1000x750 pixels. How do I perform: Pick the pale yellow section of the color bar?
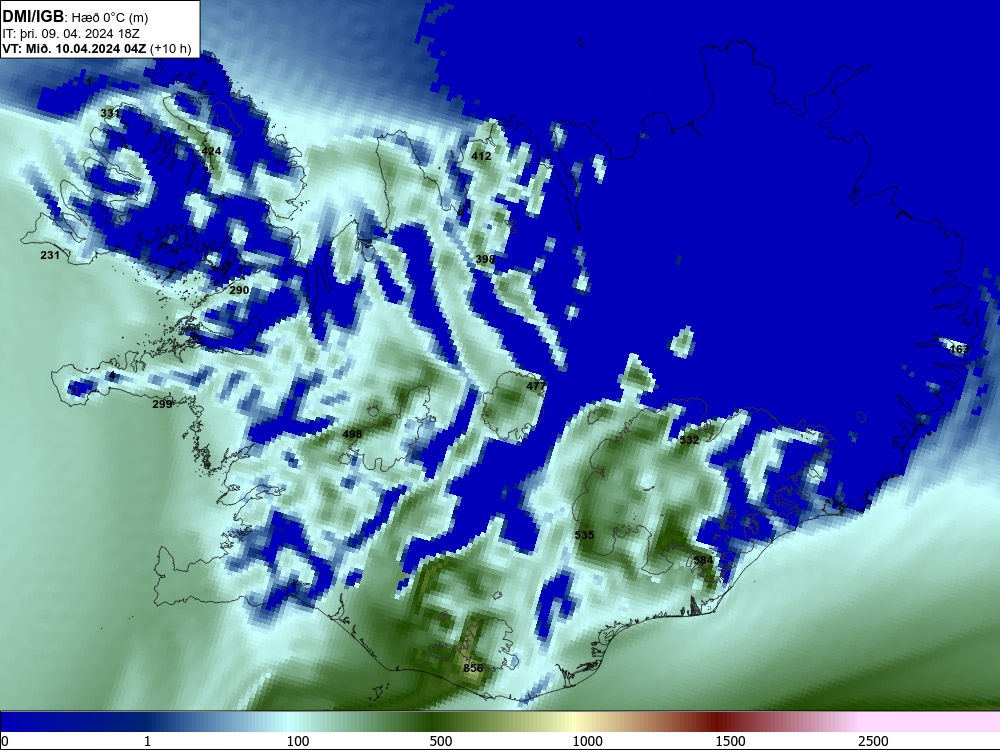(x=574, y=722)
